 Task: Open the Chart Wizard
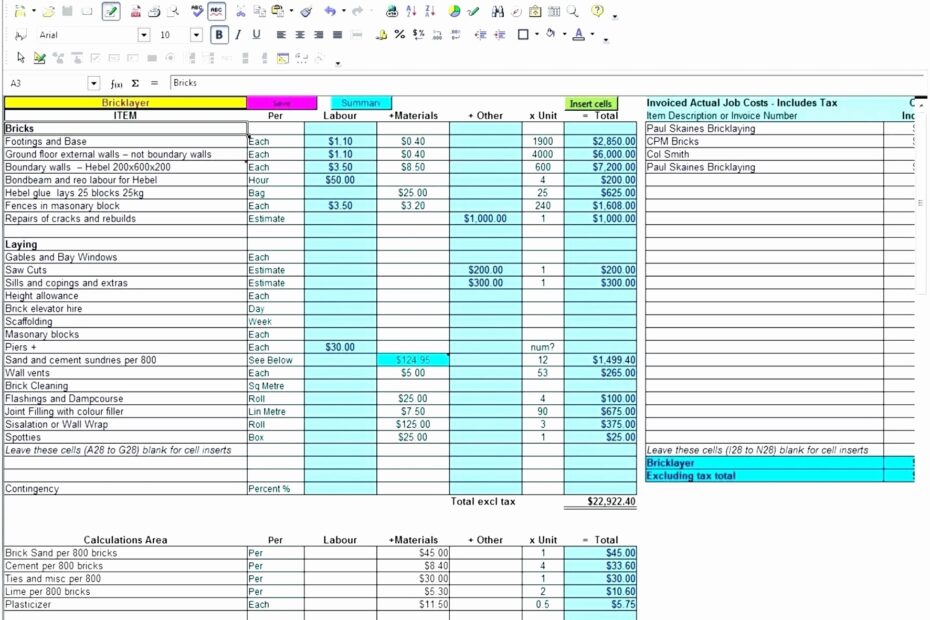click(454, 11)
